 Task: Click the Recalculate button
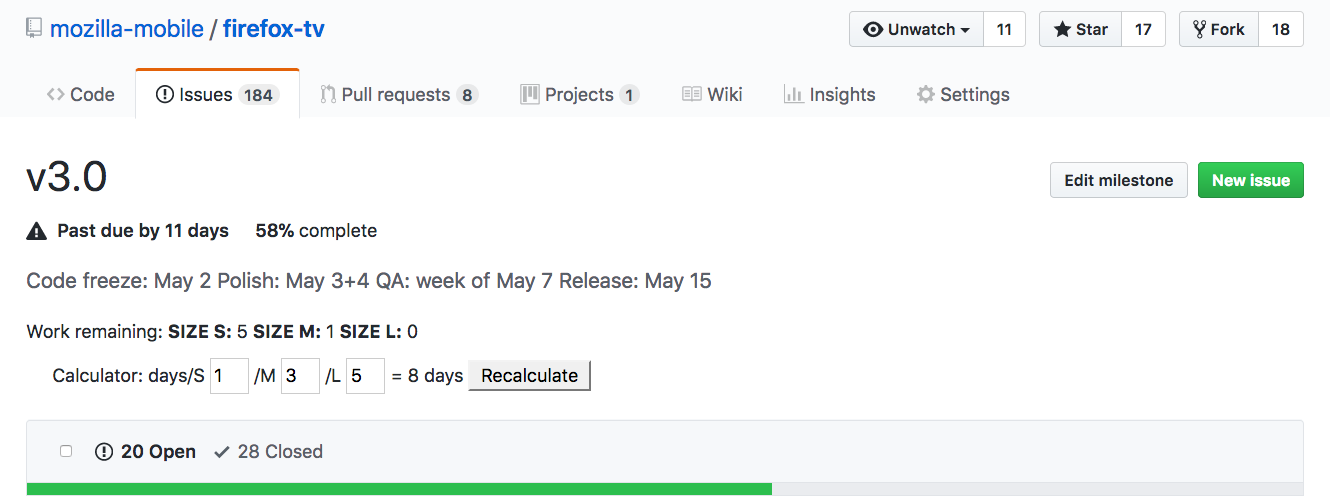point(529,376)
